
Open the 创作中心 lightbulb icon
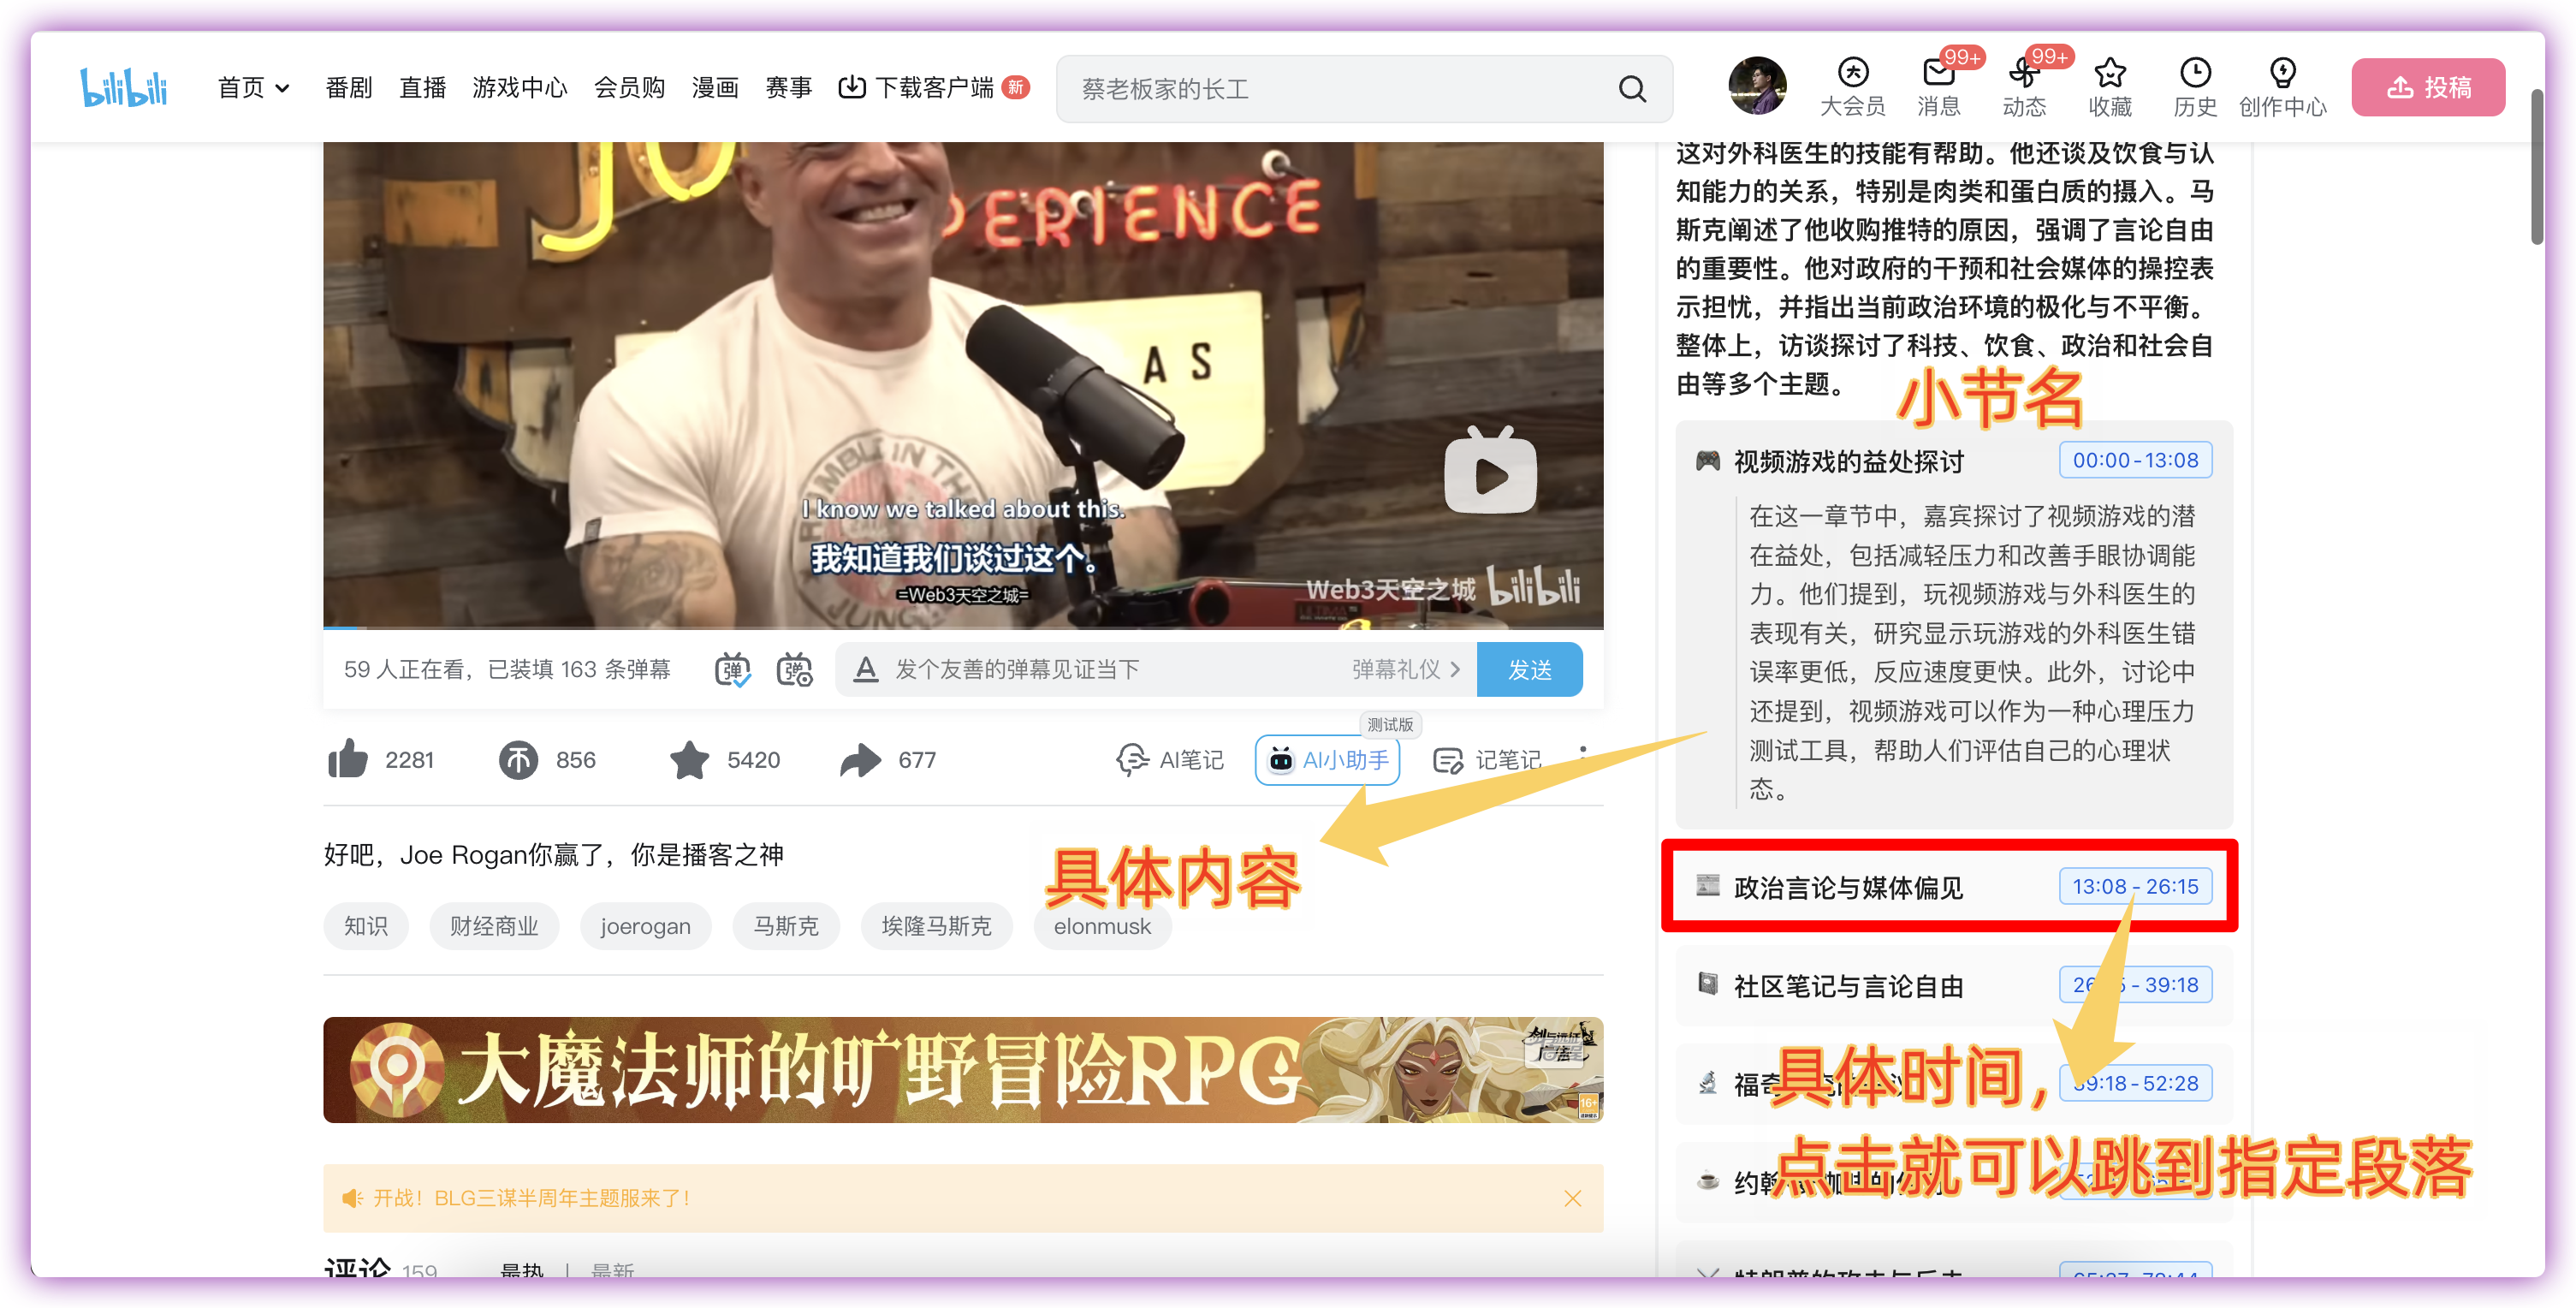pyautogui.click(x=2282, y=87)
